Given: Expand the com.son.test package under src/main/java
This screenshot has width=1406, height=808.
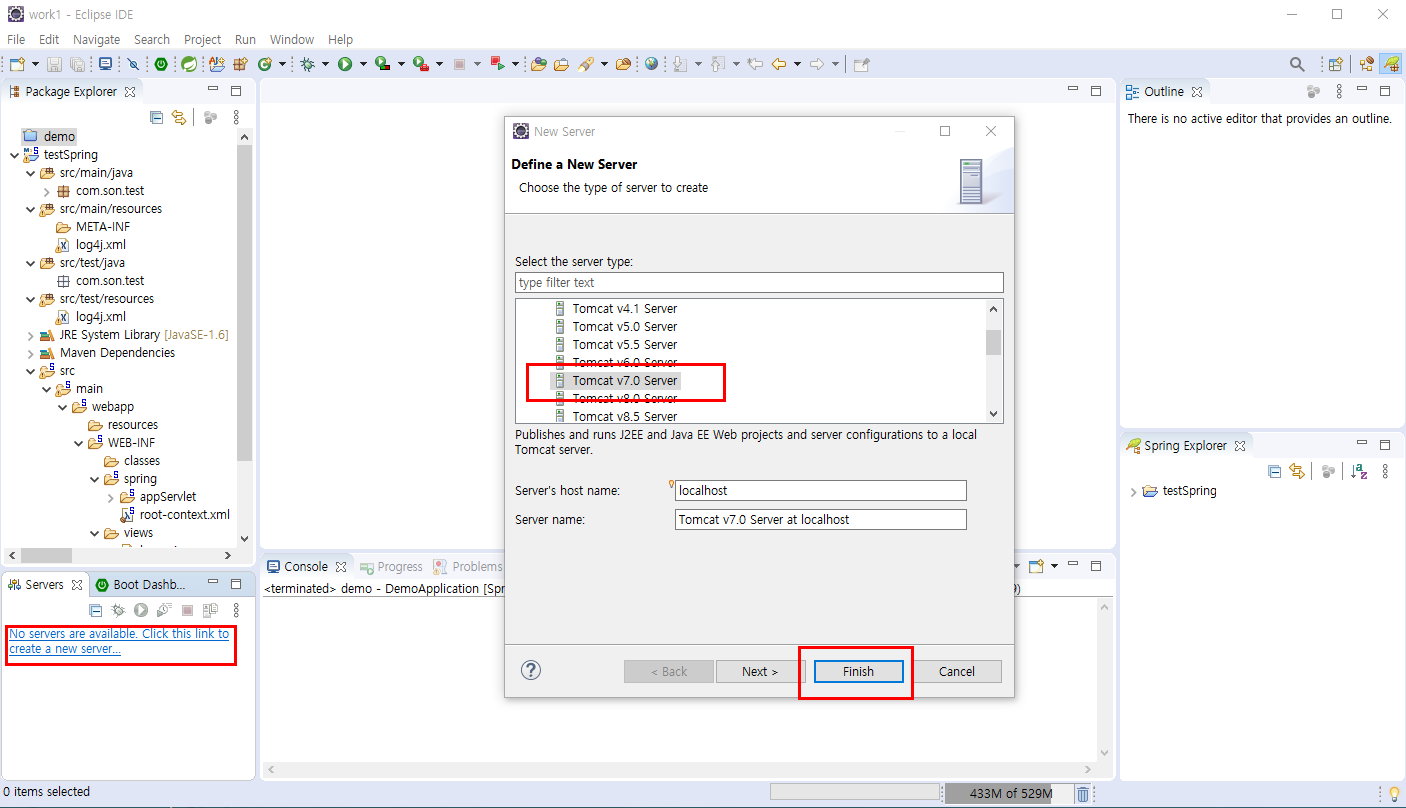Looking at the screenshot, I should [x=46, y=191].
